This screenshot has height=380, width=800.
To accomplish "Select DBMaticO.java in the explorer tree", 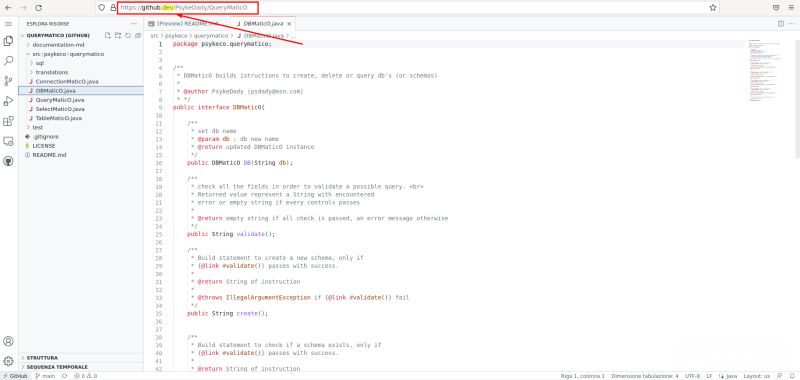I will tap(56, 91).
